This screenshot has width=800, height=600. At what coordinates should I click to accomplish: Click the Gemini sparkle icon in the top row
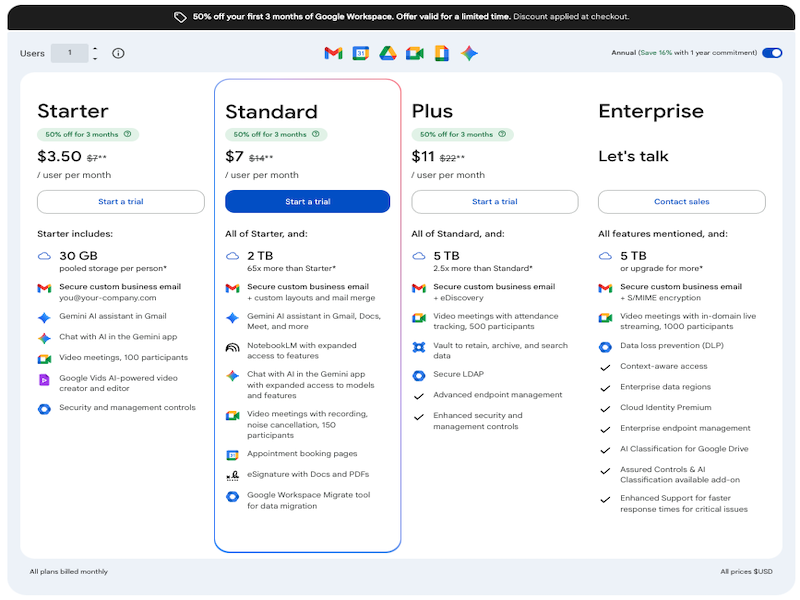pyautogui.click(x=469, y=53)
